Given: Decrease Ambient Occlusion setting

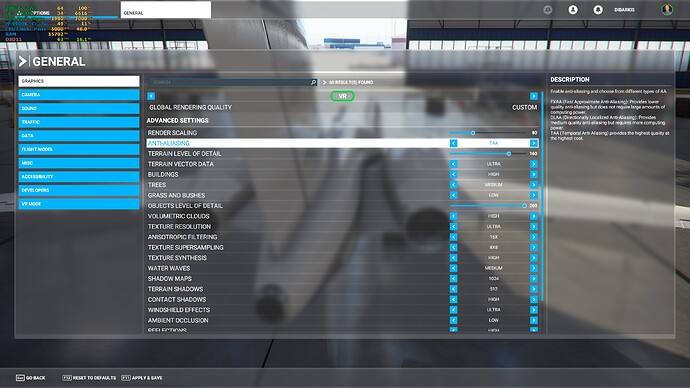Looking at the screenshot, I should 453,320.
